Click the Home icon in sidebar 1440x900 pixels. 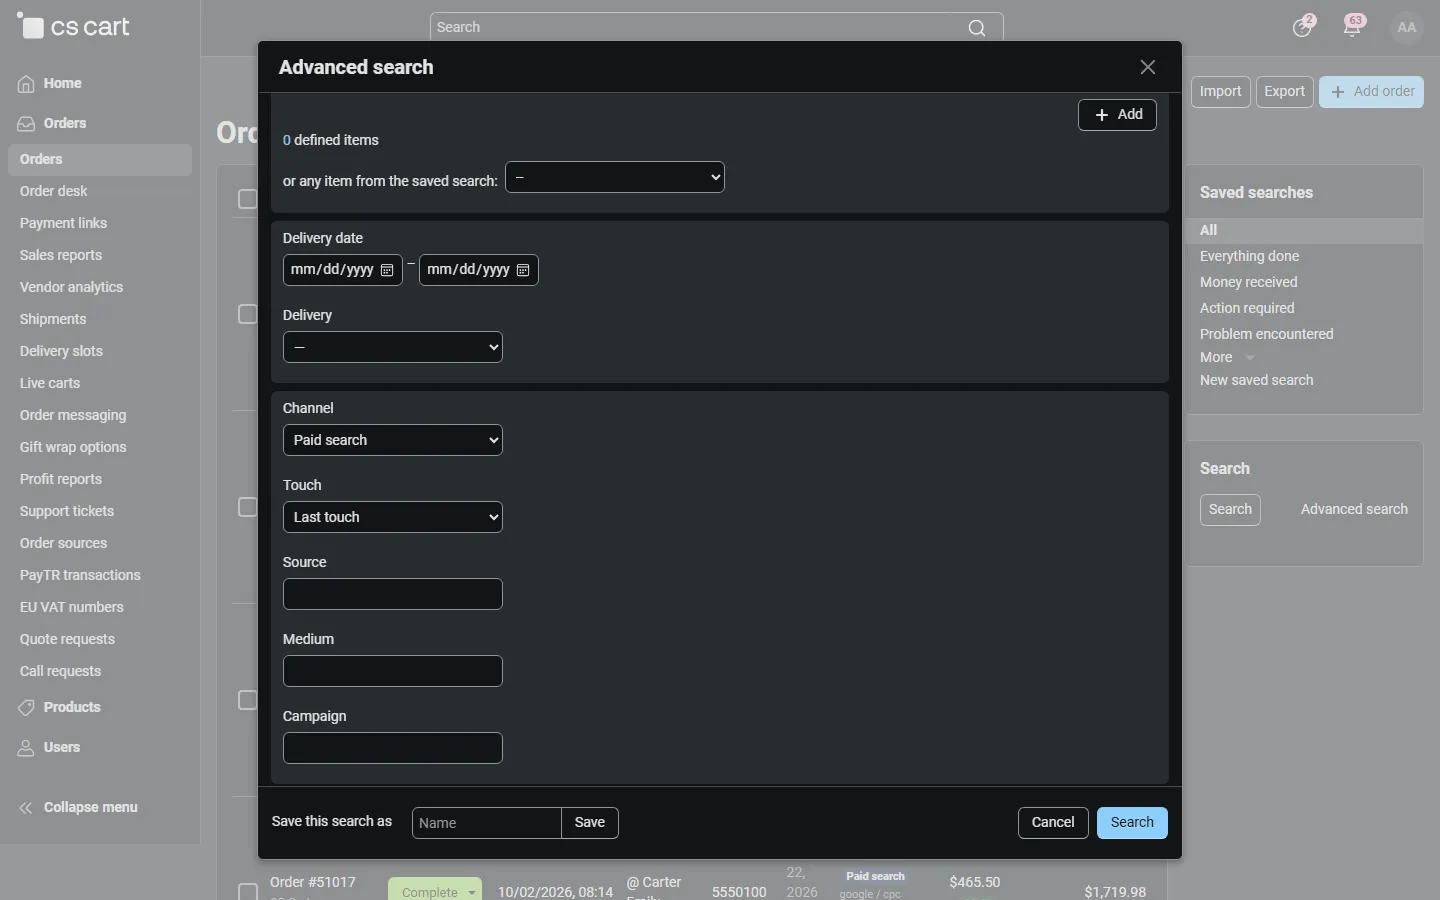click(x=26, y=84)
